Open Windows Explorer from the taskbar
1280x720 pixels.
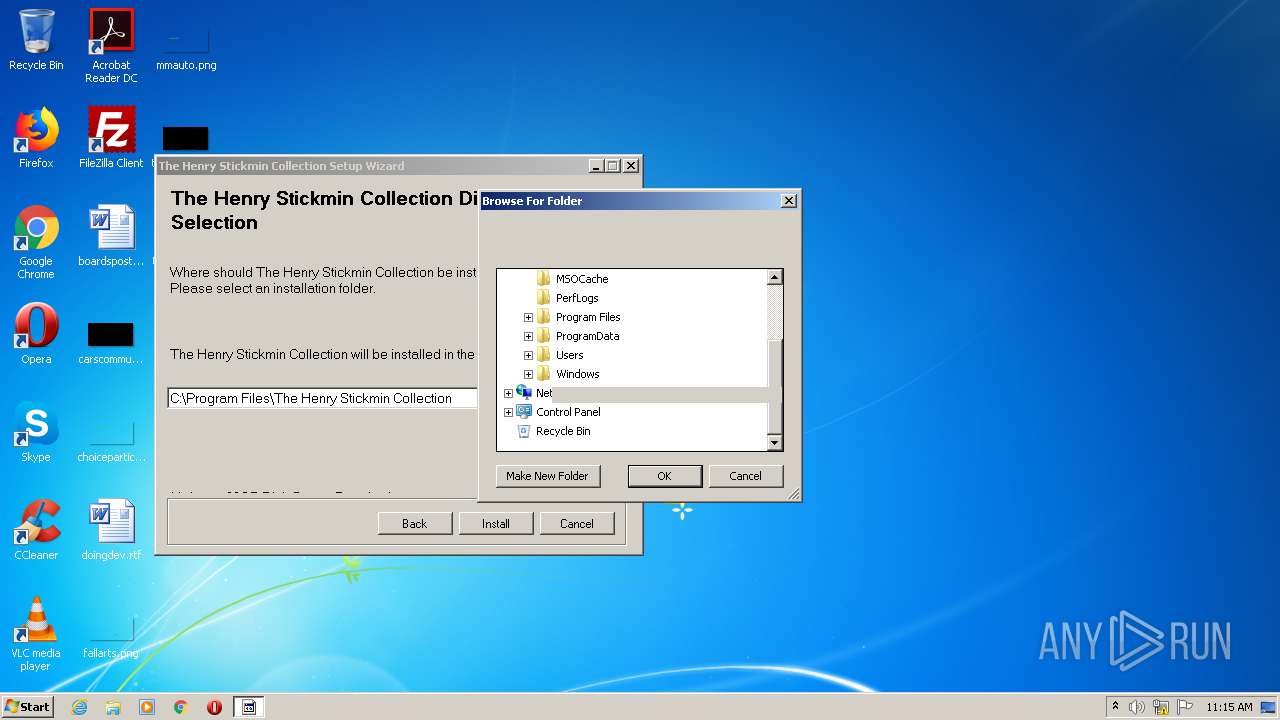click(x=113, y=707)
